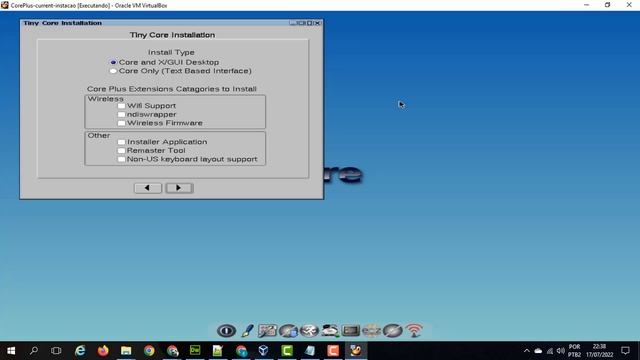The image size is (640, 360).
Task: Click 'Core Plus Extensions Catagories to Install' label
Action: 171,89
